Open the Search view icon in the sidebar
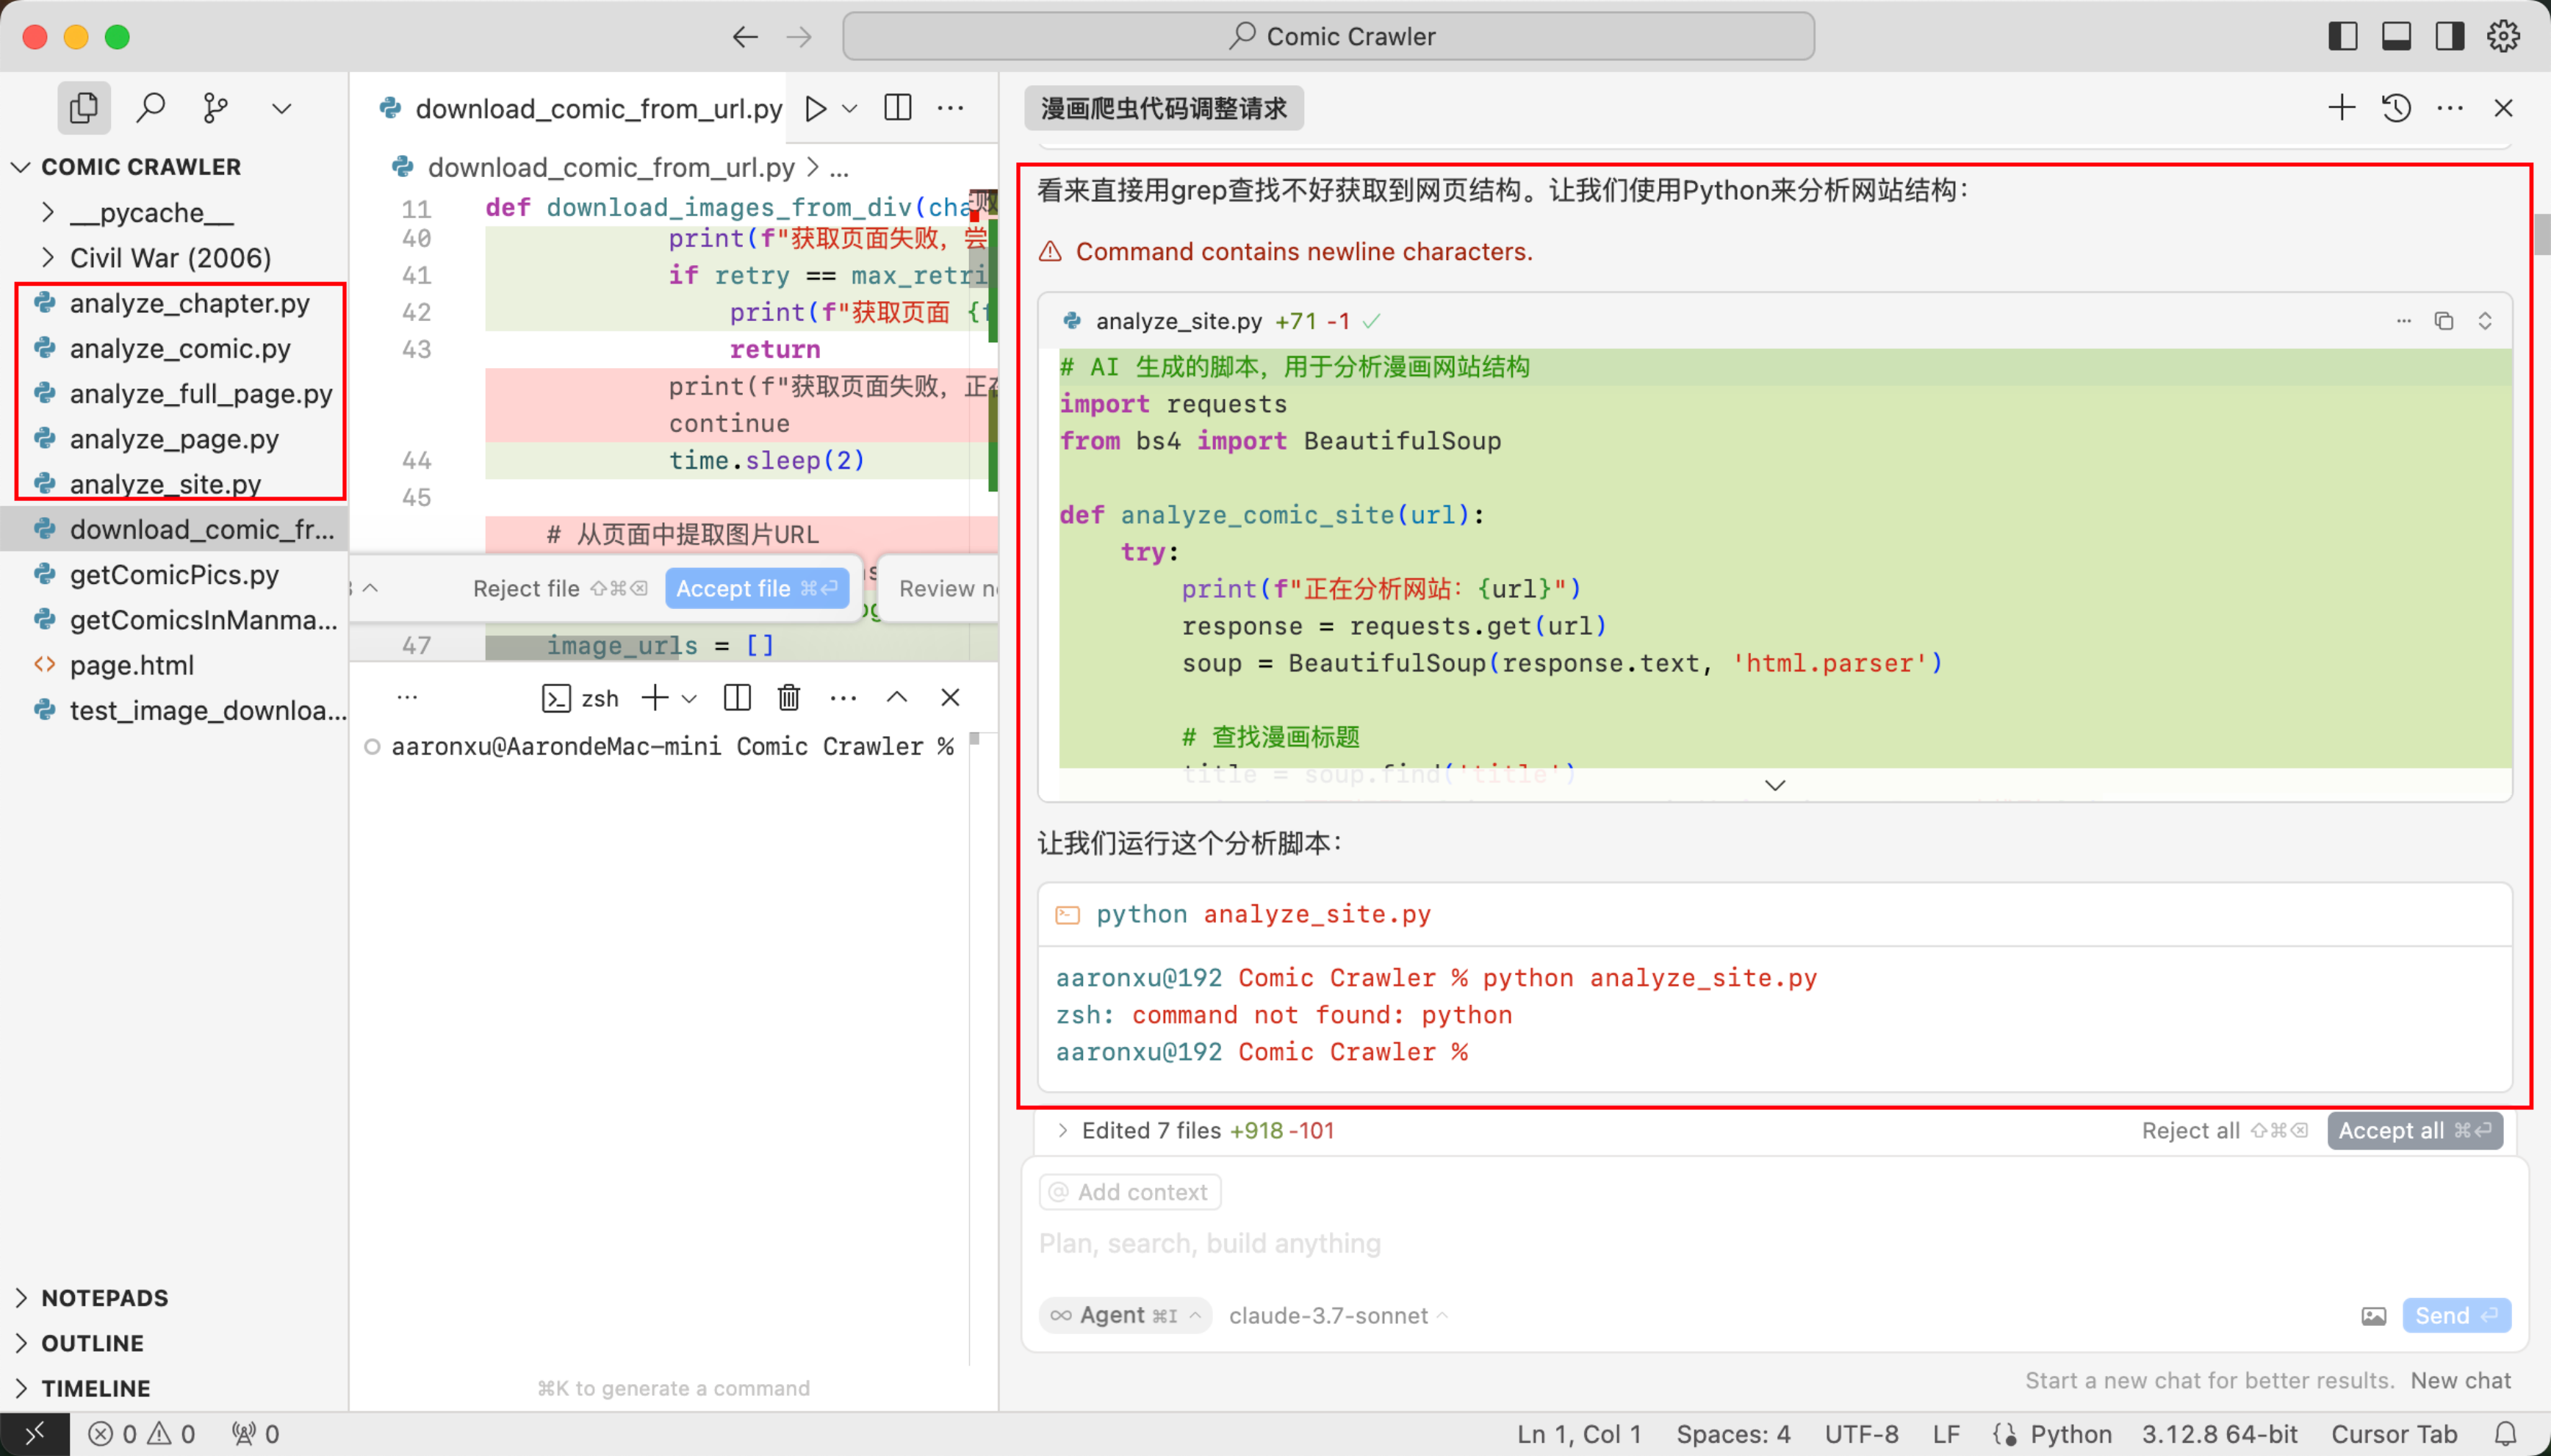Viewport: 2551px width, 1456px height. 151,108
